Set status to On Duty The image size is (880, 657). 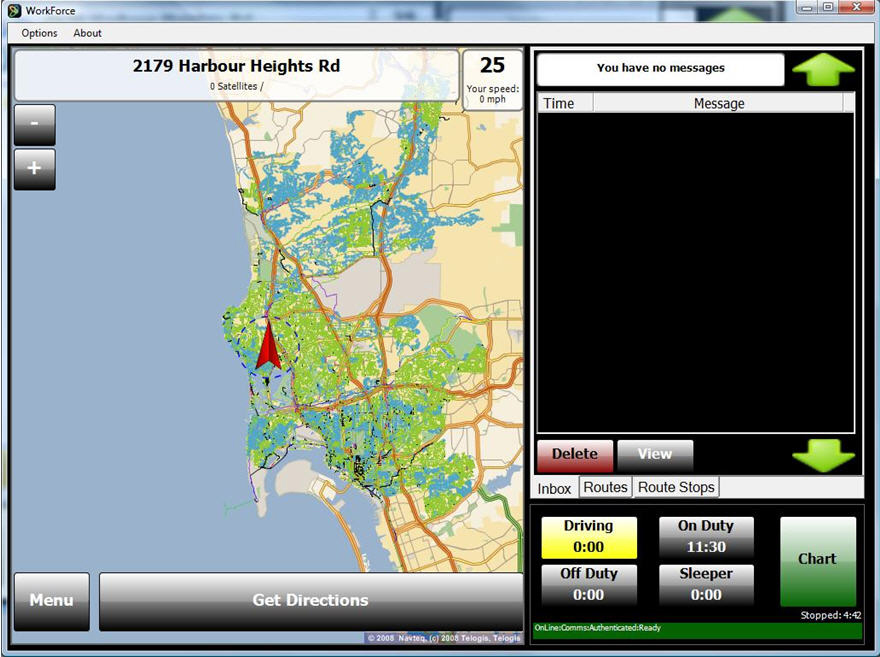pyautogui.click(x=706, y=537)
